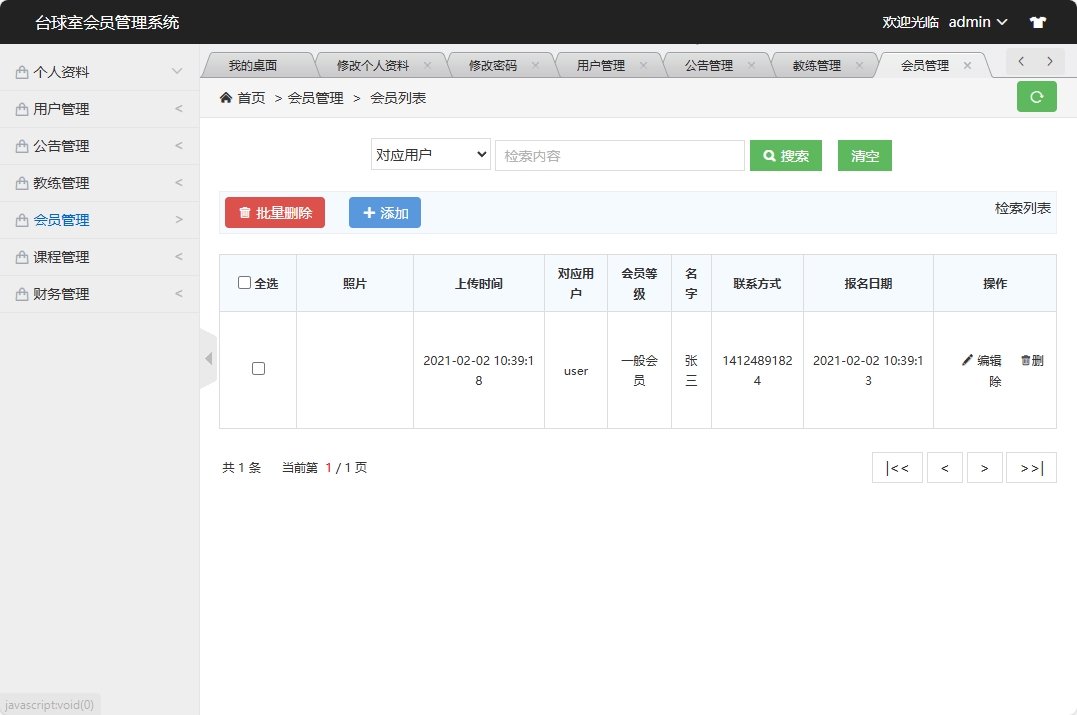The image size is (1077, 715).
Task: Click the 检索内容 search input field
Action: 620,155
